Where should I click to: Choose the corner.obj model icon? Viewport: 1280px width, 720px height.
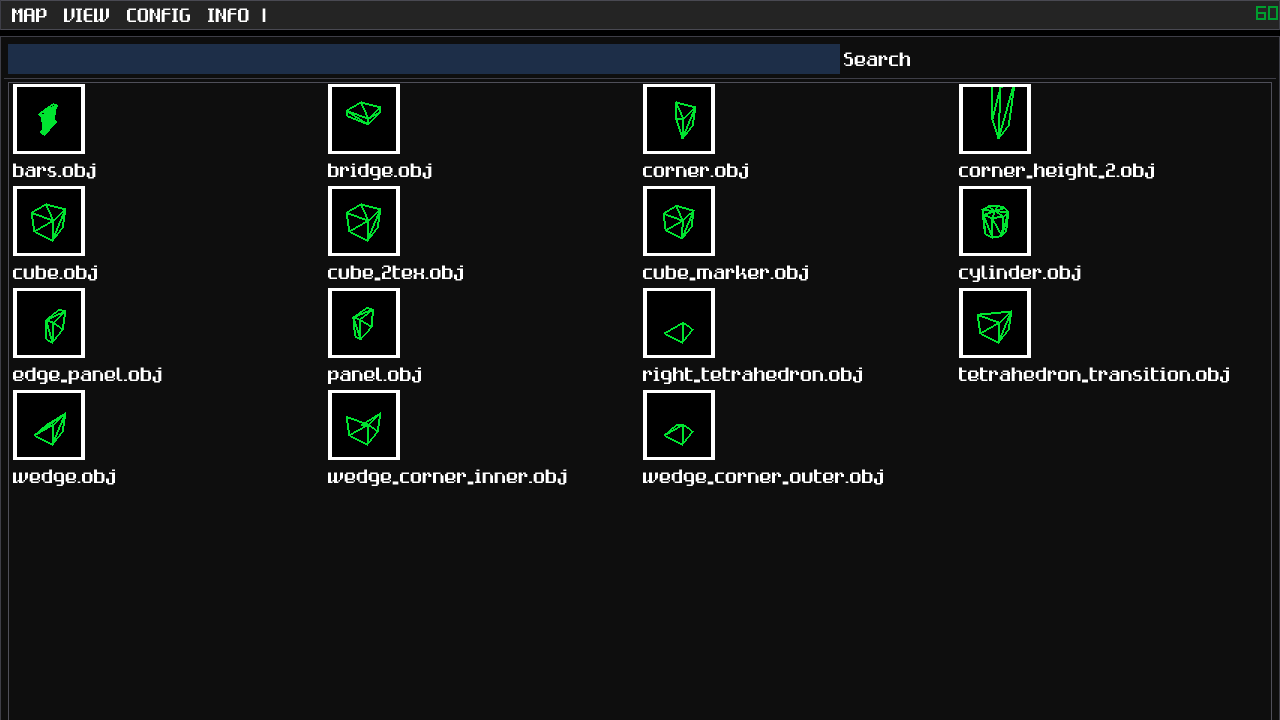tap(679, 119)
